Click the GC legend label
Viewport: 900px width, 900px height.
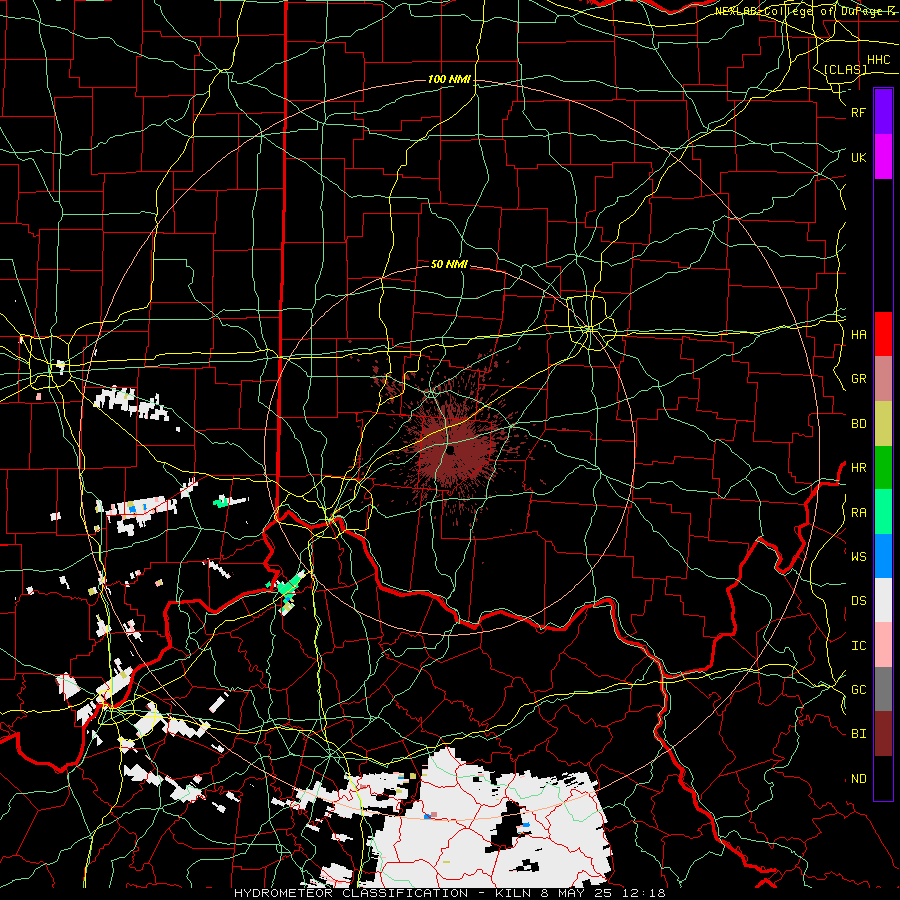pos(858,690)
